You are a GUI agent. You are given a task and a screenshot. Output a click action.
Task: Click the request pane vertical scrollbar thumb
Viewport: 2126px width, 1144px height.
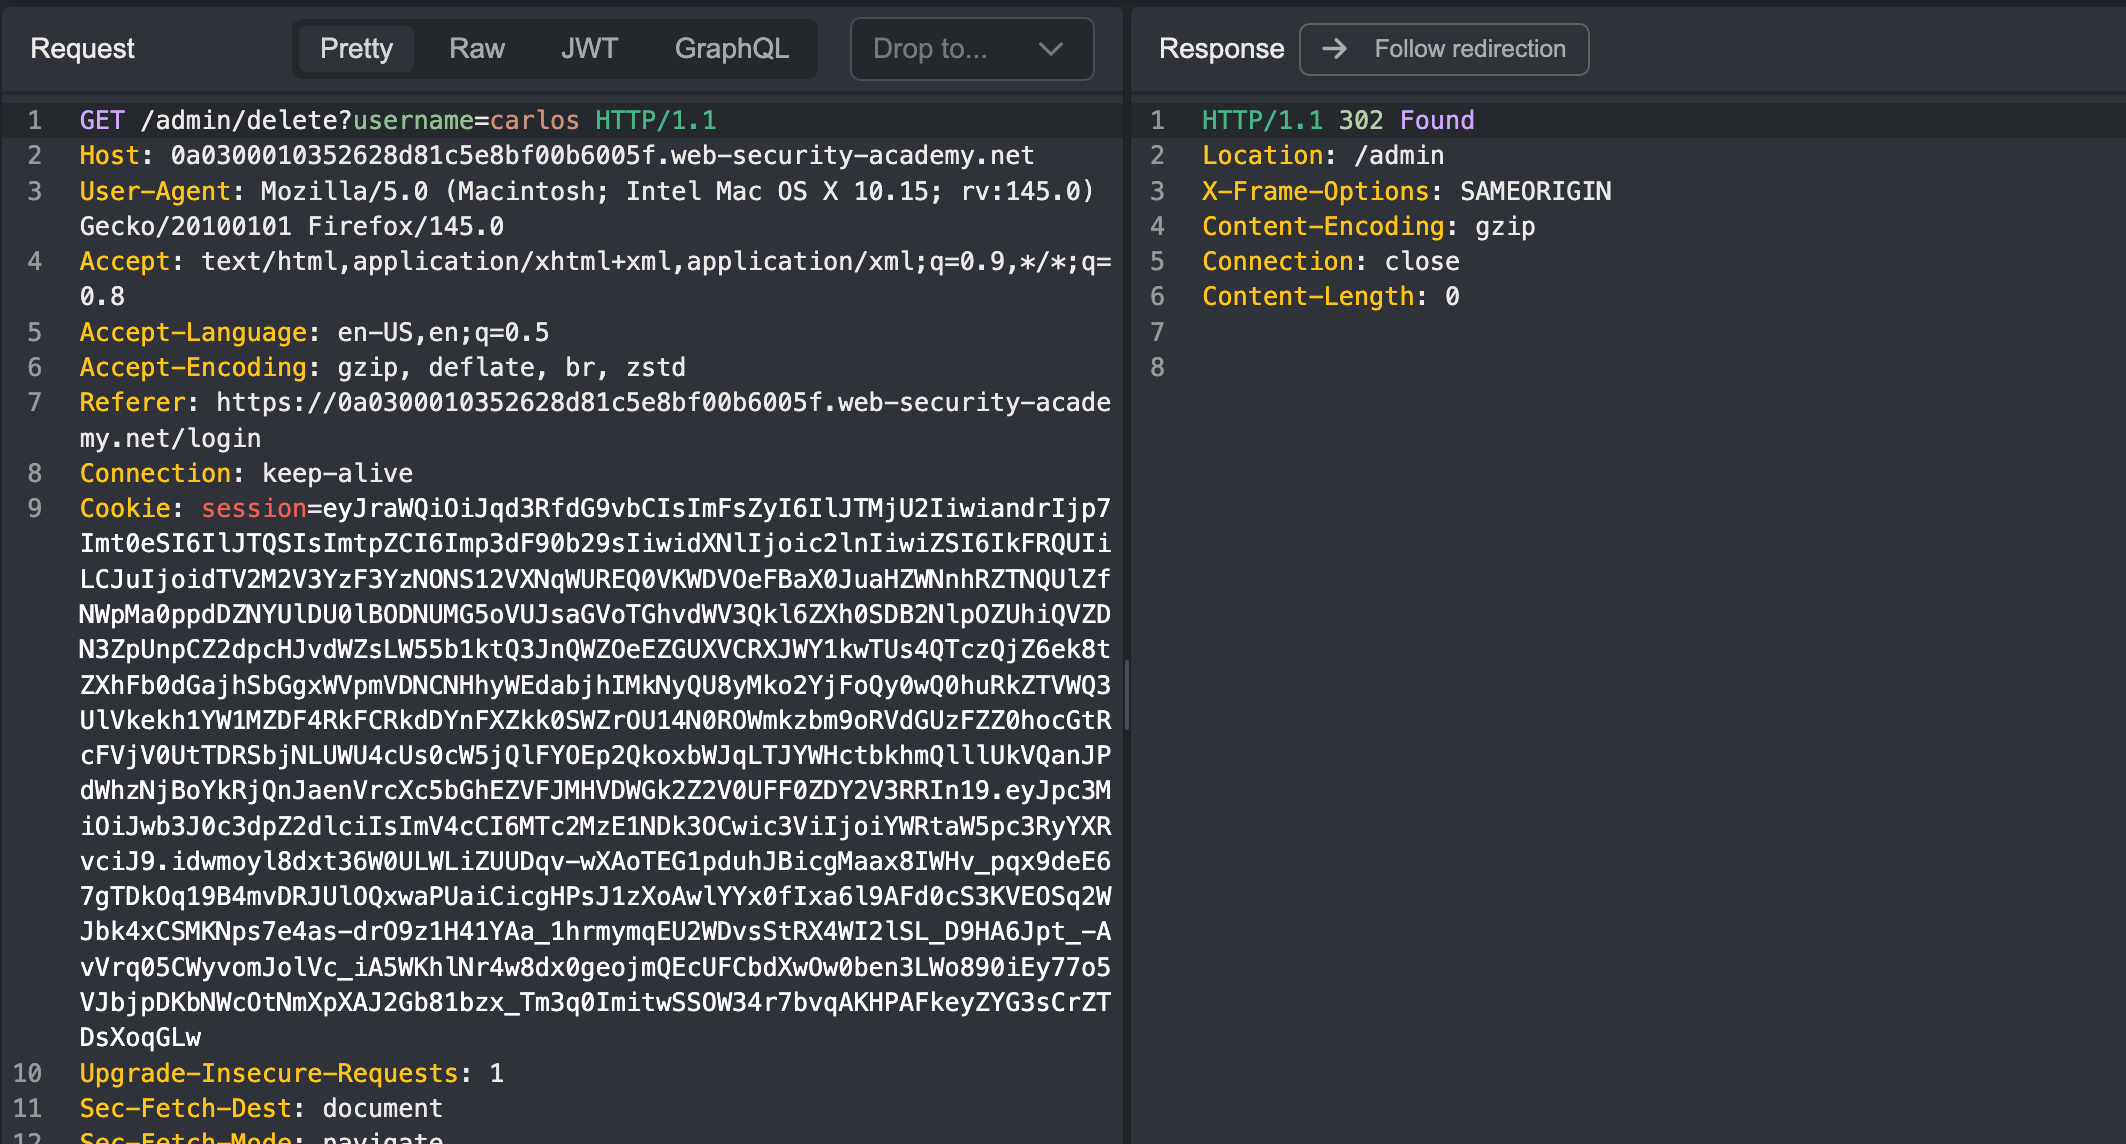coord(1126,695)
